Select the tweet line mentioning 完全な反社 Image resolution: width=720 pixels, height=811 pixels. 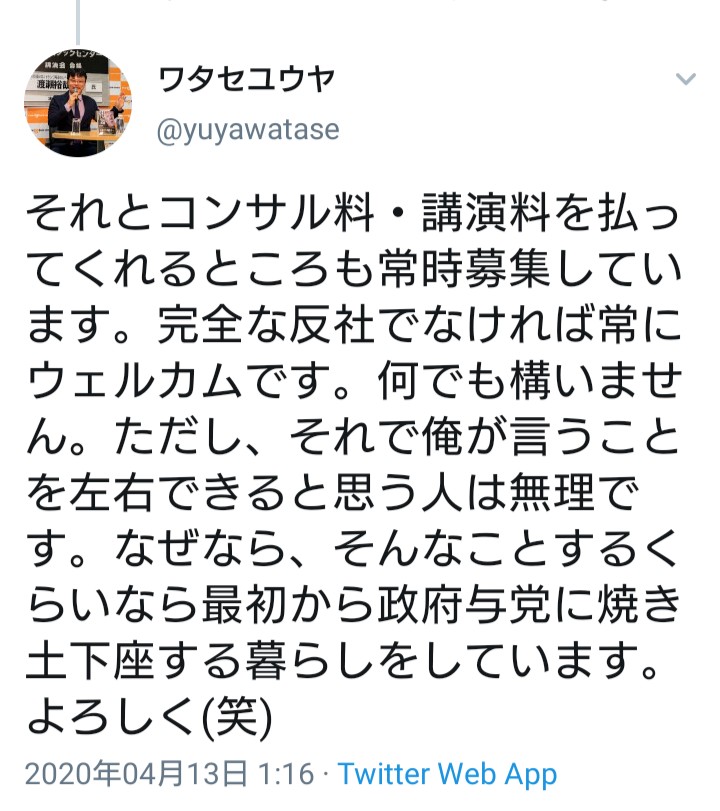pyautogui.click(x=354, y=325)
